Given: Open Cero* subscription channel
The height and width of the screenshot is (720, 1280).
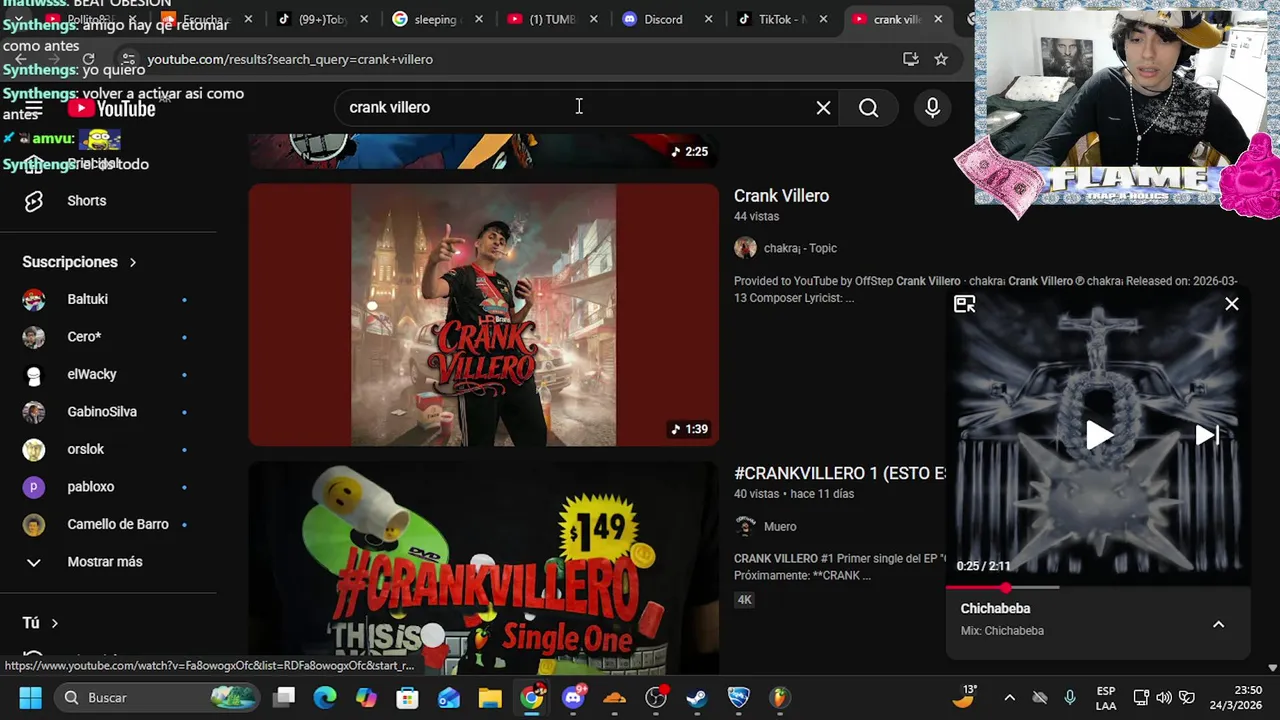Looking at the screenshot, I should click(x=108, y=337).
